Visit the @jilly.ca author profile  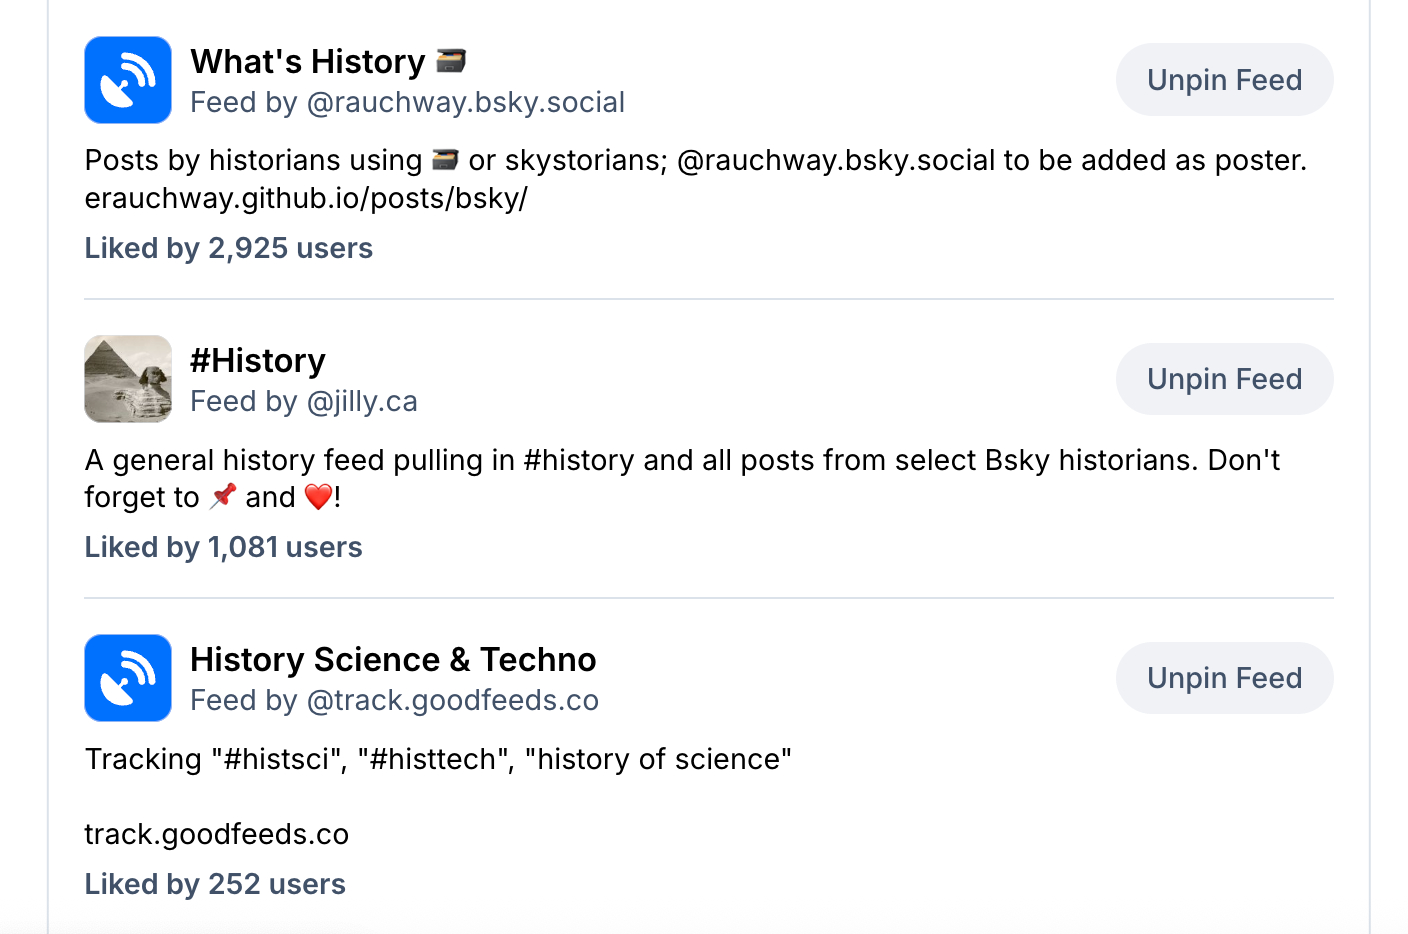pos(362,401)
